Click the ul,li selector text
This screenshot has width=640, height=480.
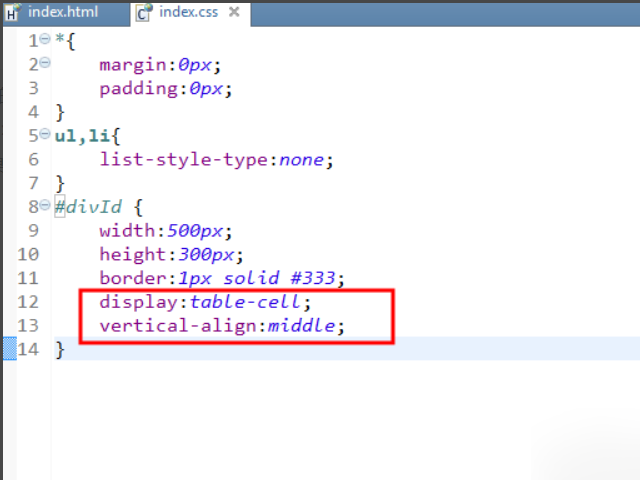tap(82, 136)
